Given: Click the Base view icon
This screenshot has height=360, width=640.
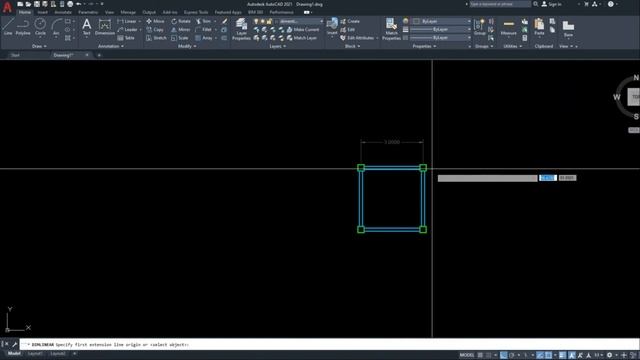Looking at the screenshot, I should 568,28.
